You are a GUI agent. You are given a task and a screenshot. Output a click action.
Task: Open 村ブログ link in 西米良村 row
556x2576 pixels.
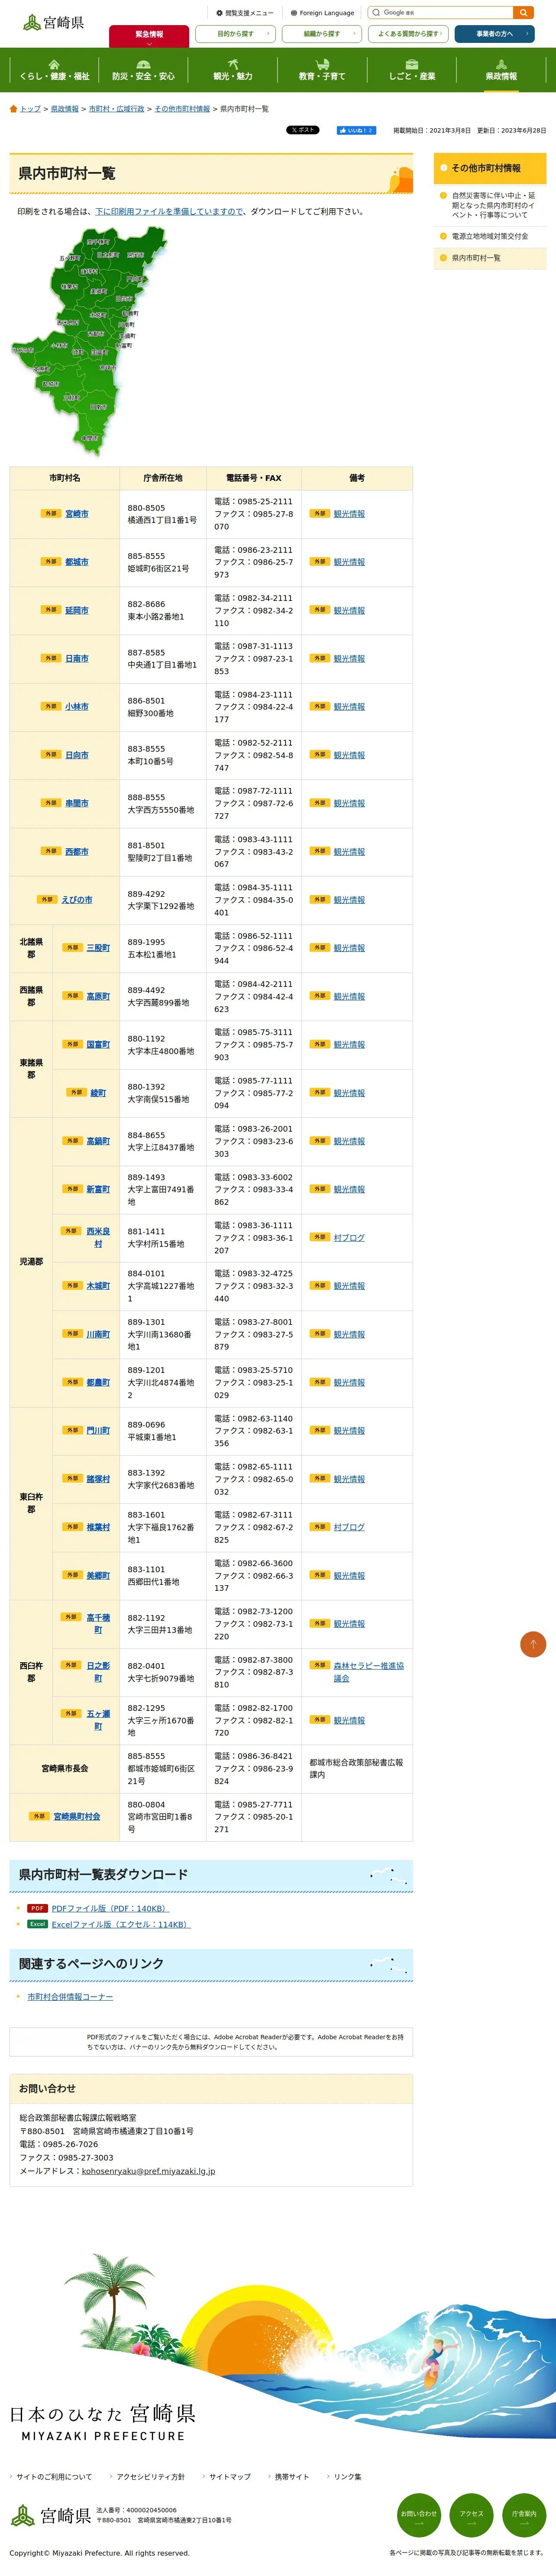coord(349,1238)
